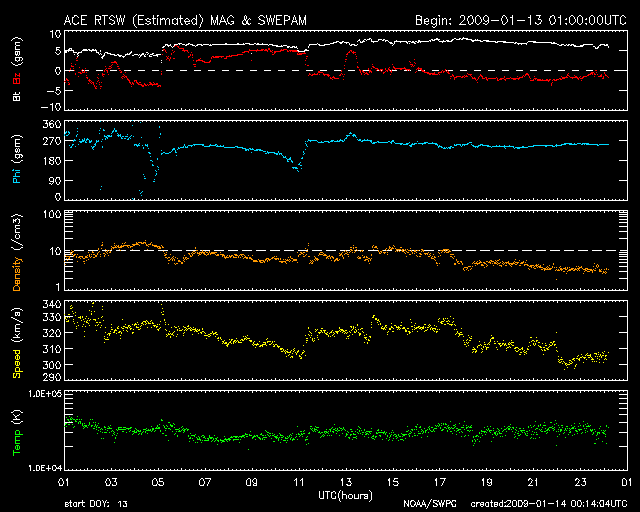Click the '270' tick on Phi axis

coord(52,141)
